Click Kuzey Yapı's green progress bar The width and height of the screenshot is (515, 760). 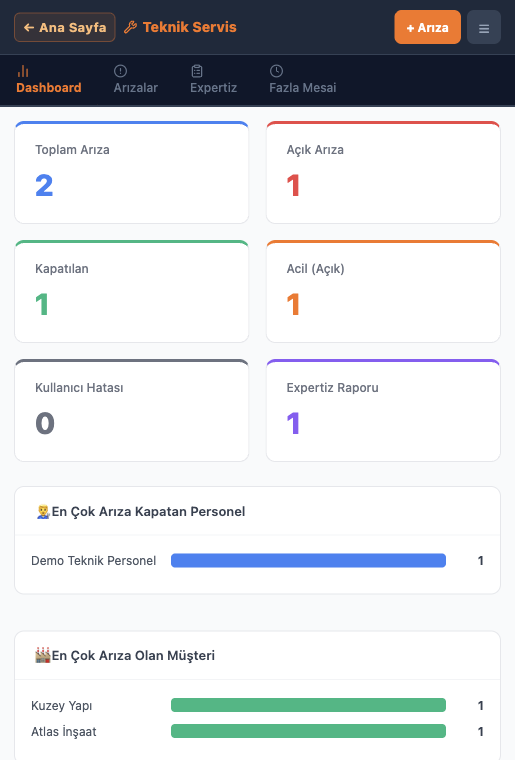point(308,705)
